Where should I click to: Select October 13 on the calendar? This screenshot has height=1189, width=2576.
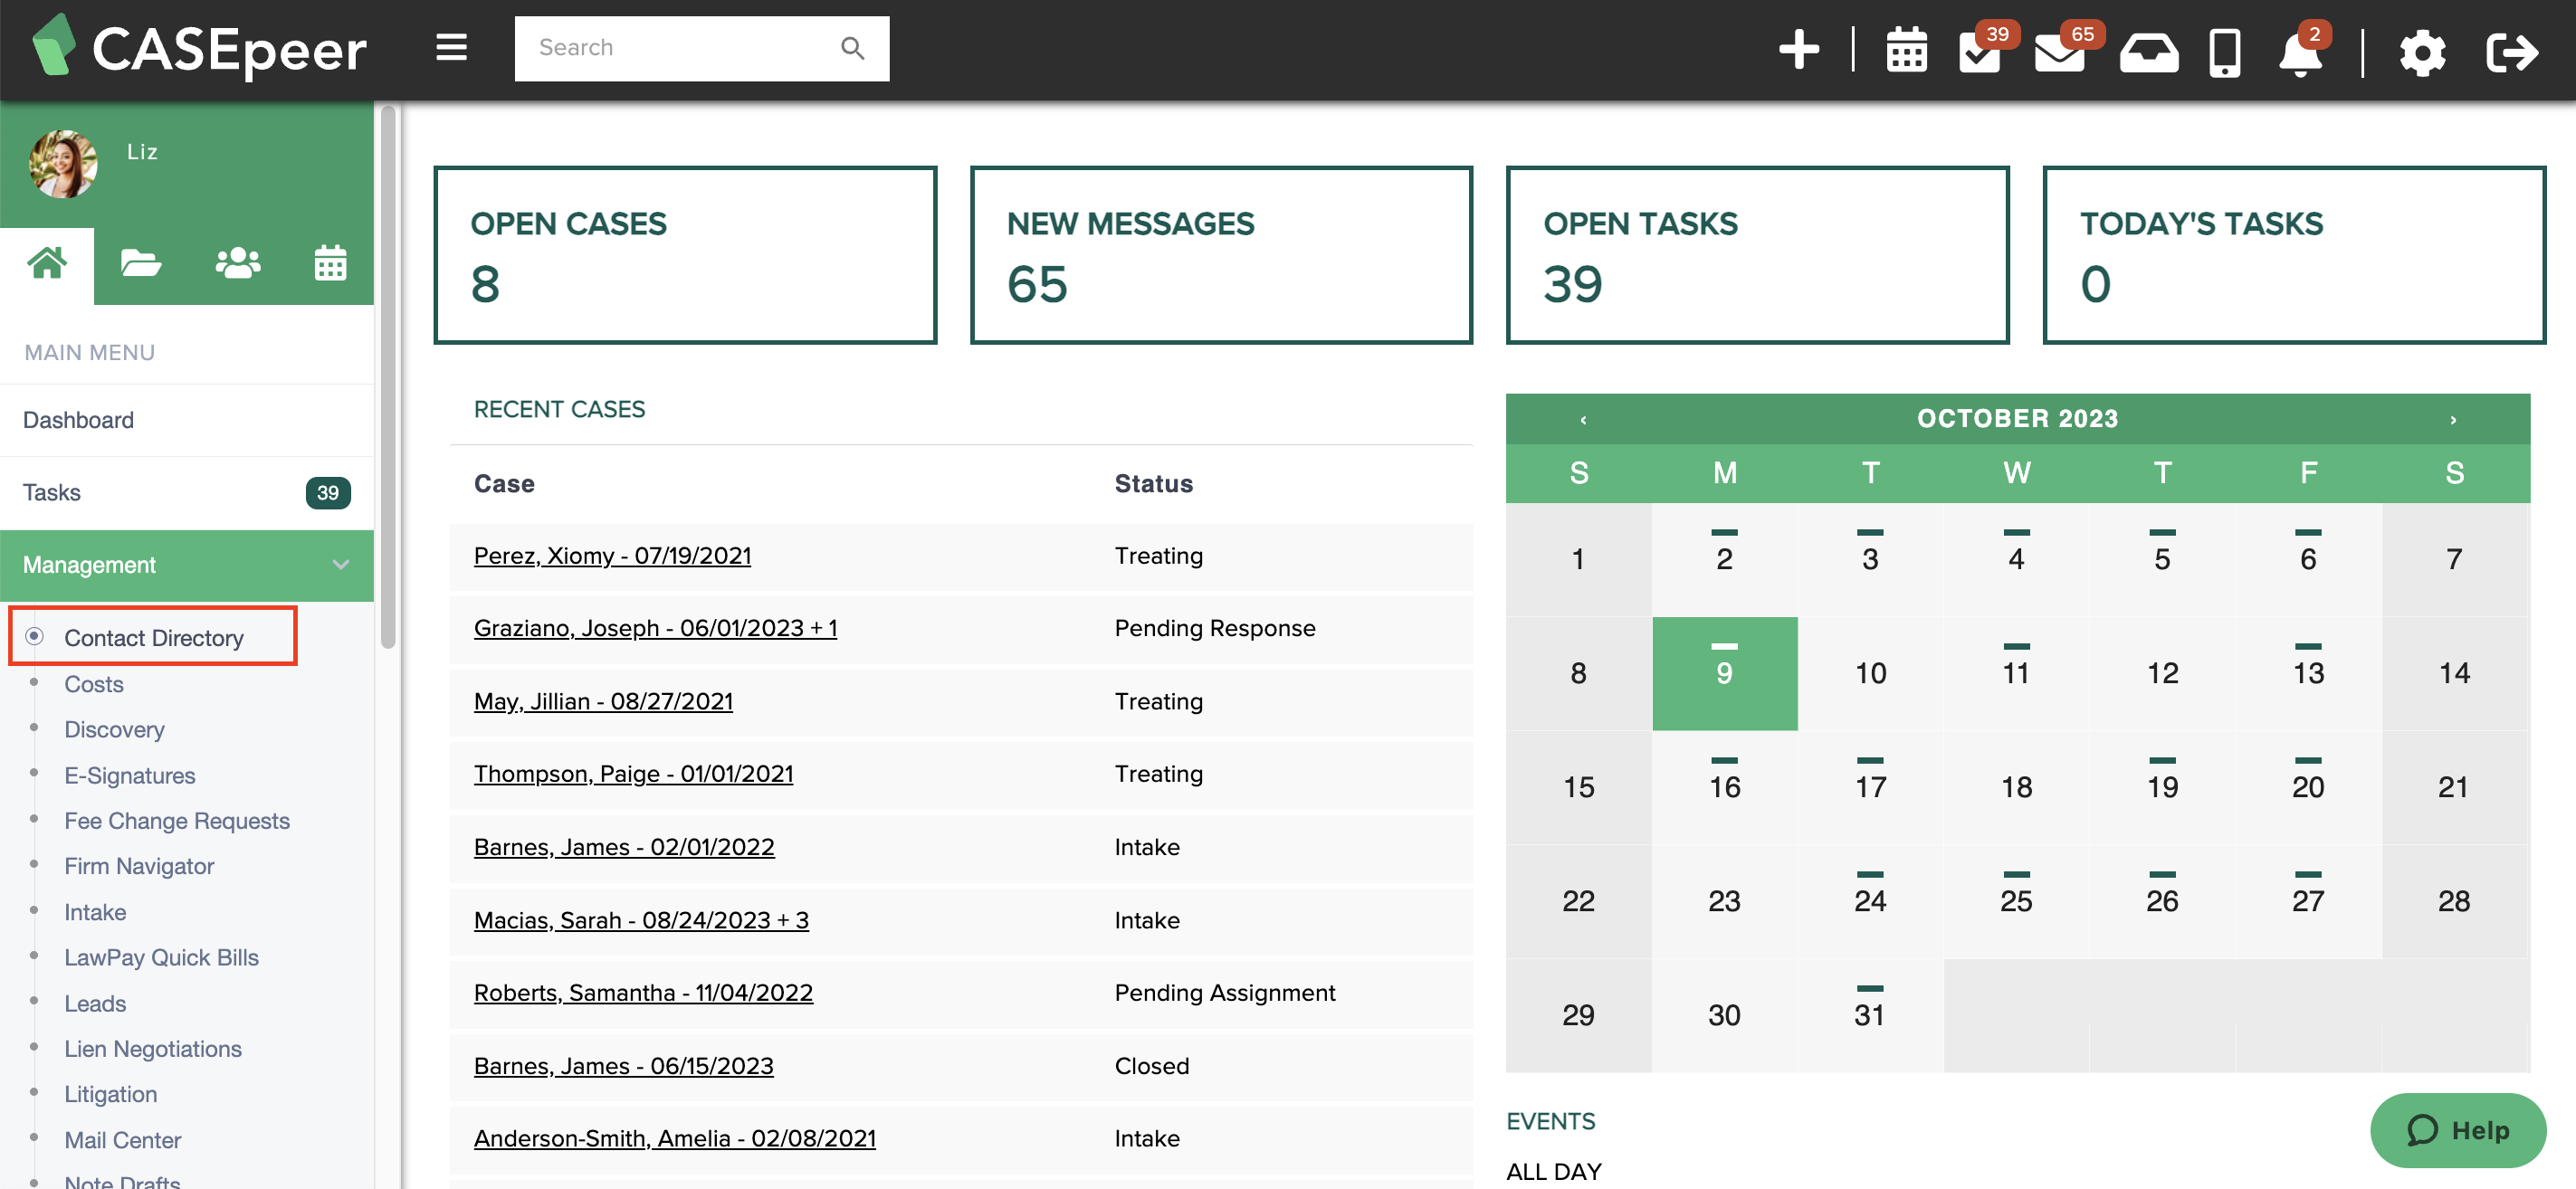[2308, 673]
